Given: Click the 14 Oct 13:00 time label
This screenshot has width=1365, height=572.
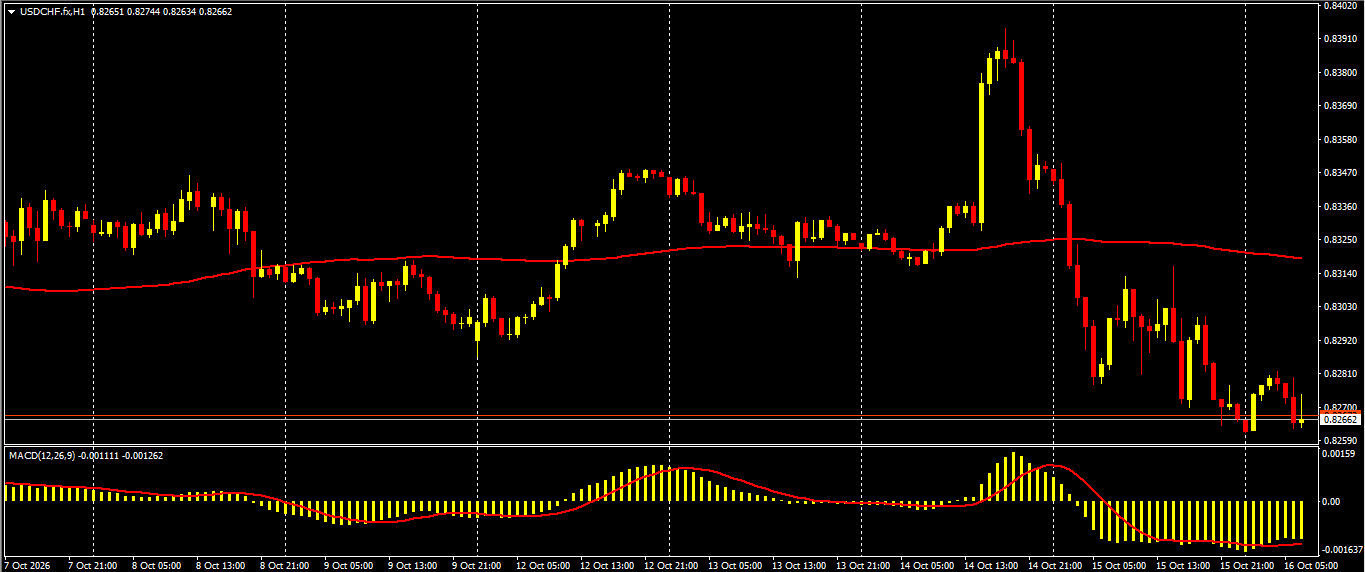Looking at the screenshot, I should tap(991, 566).
